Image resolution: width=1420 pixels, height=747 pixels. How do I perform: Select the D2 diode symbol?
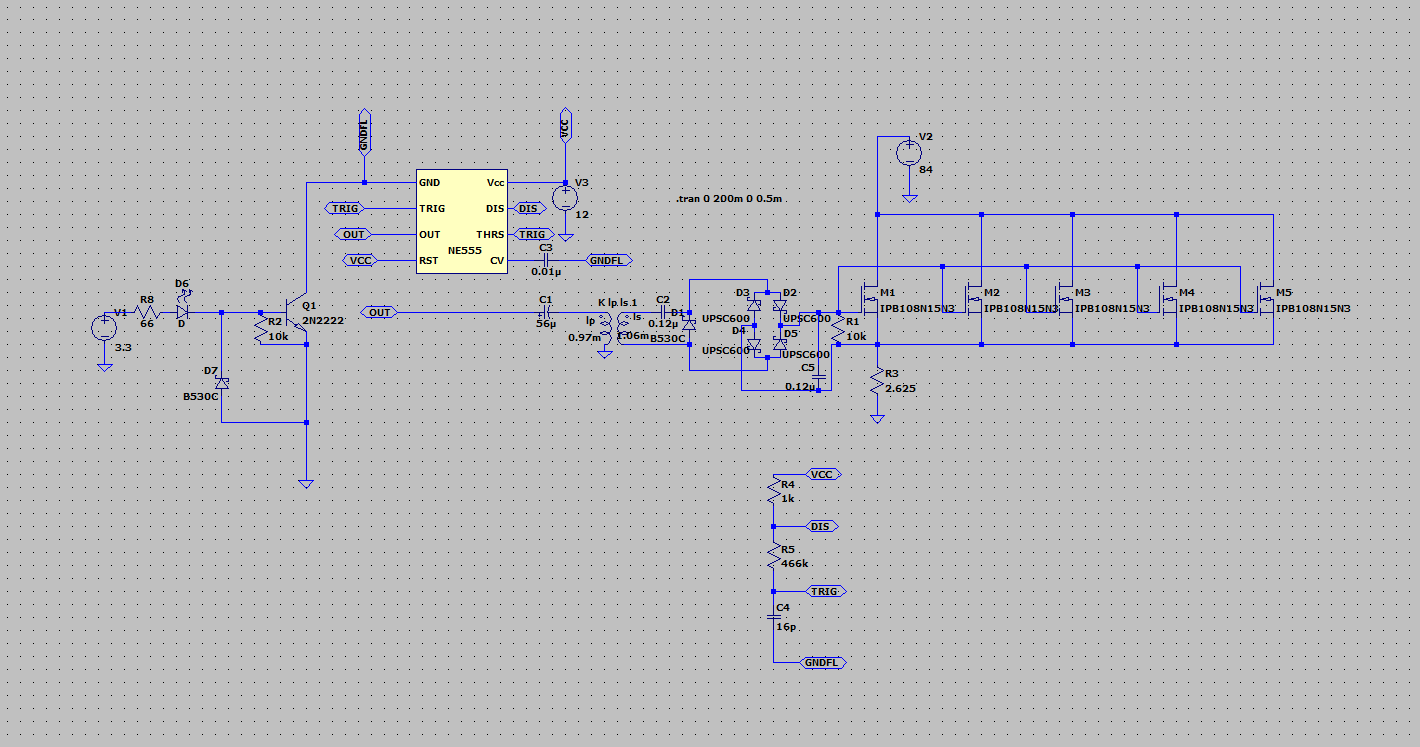780,304
